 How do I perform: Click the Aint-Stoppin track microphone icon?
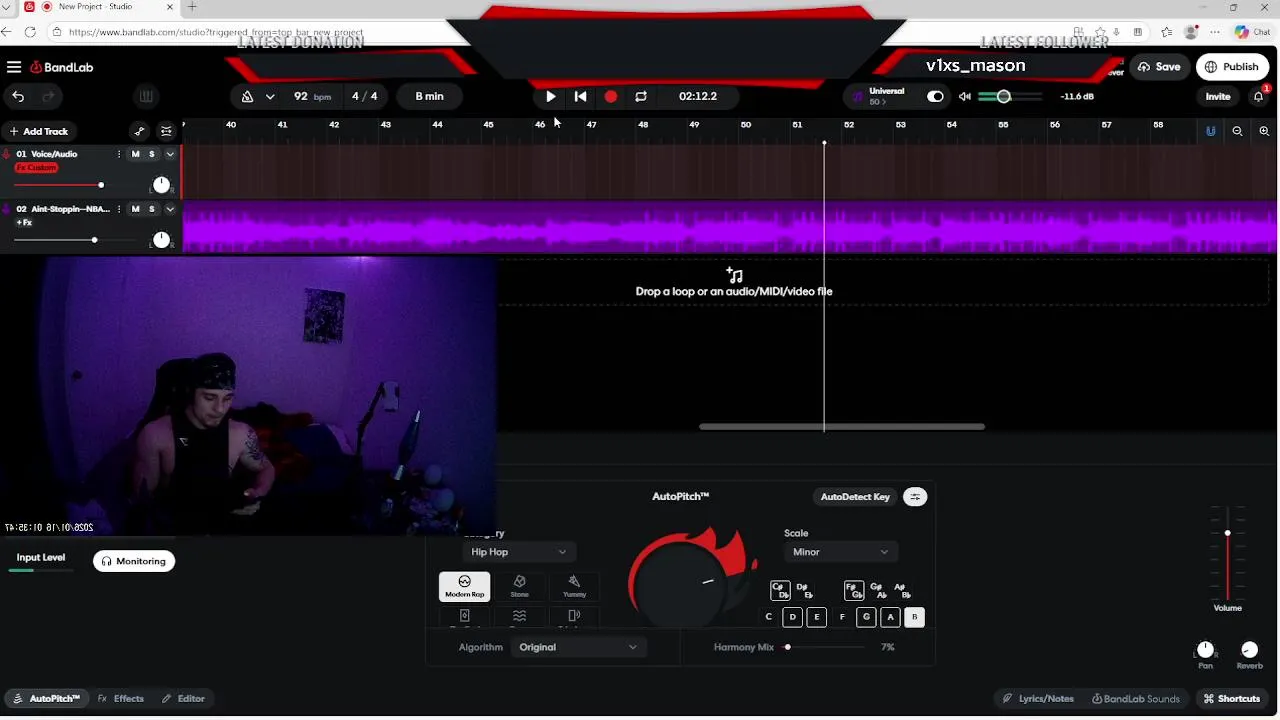click(x=7, y=209)
